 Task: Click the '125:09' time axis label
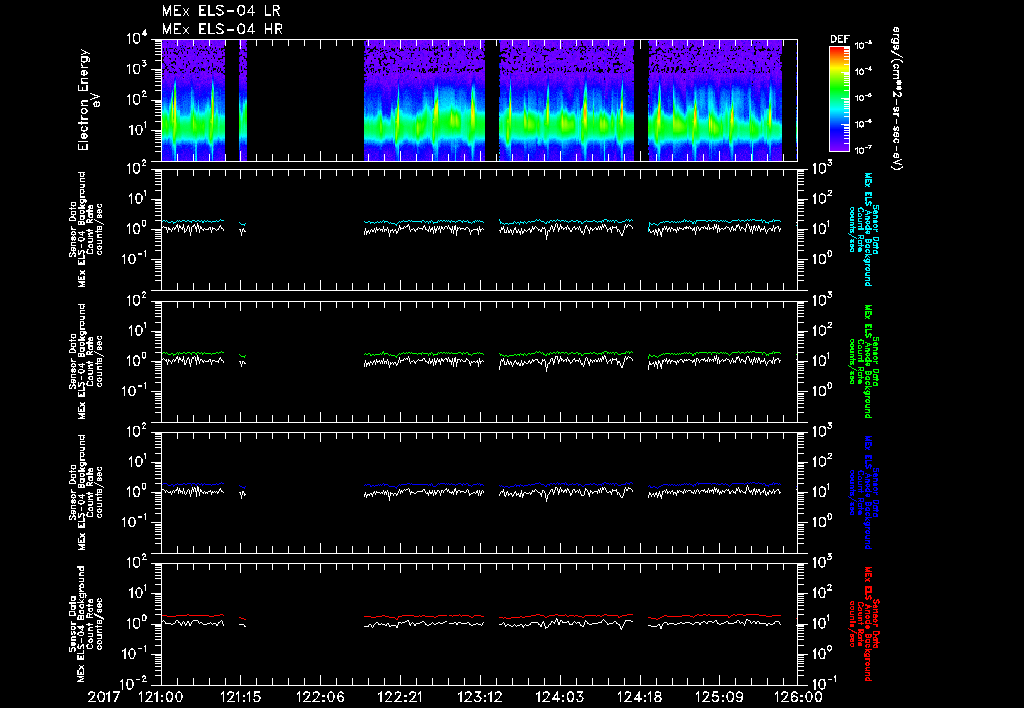coord(718,697)
